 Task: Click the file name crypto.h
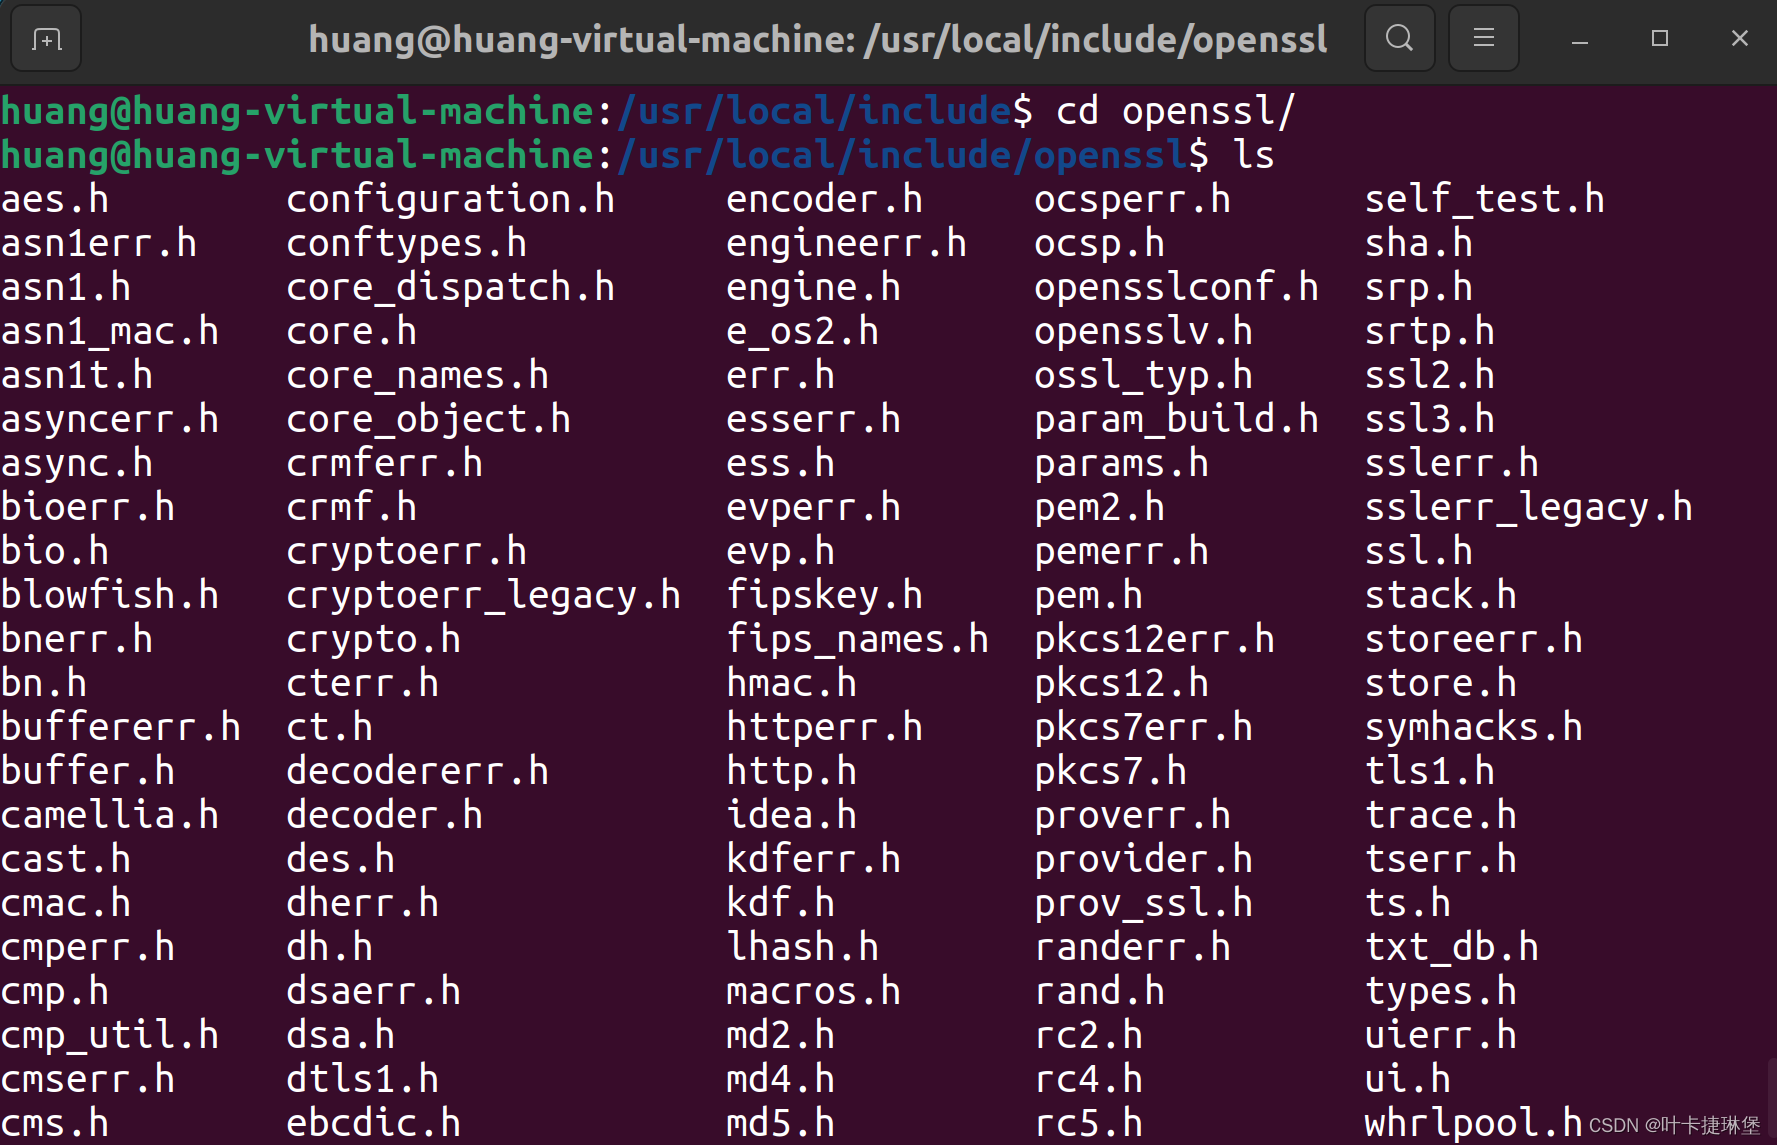374,639
